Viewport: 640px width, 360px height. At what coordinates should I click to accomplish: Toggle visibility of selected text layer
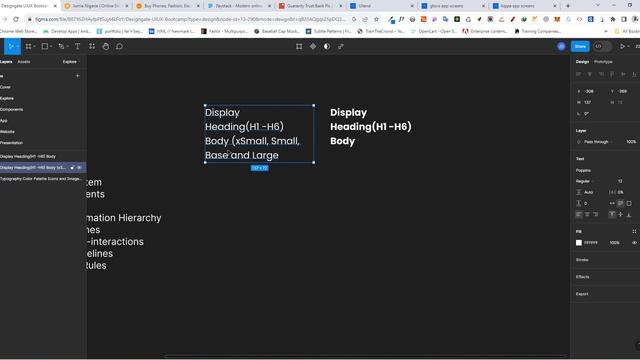79,168
